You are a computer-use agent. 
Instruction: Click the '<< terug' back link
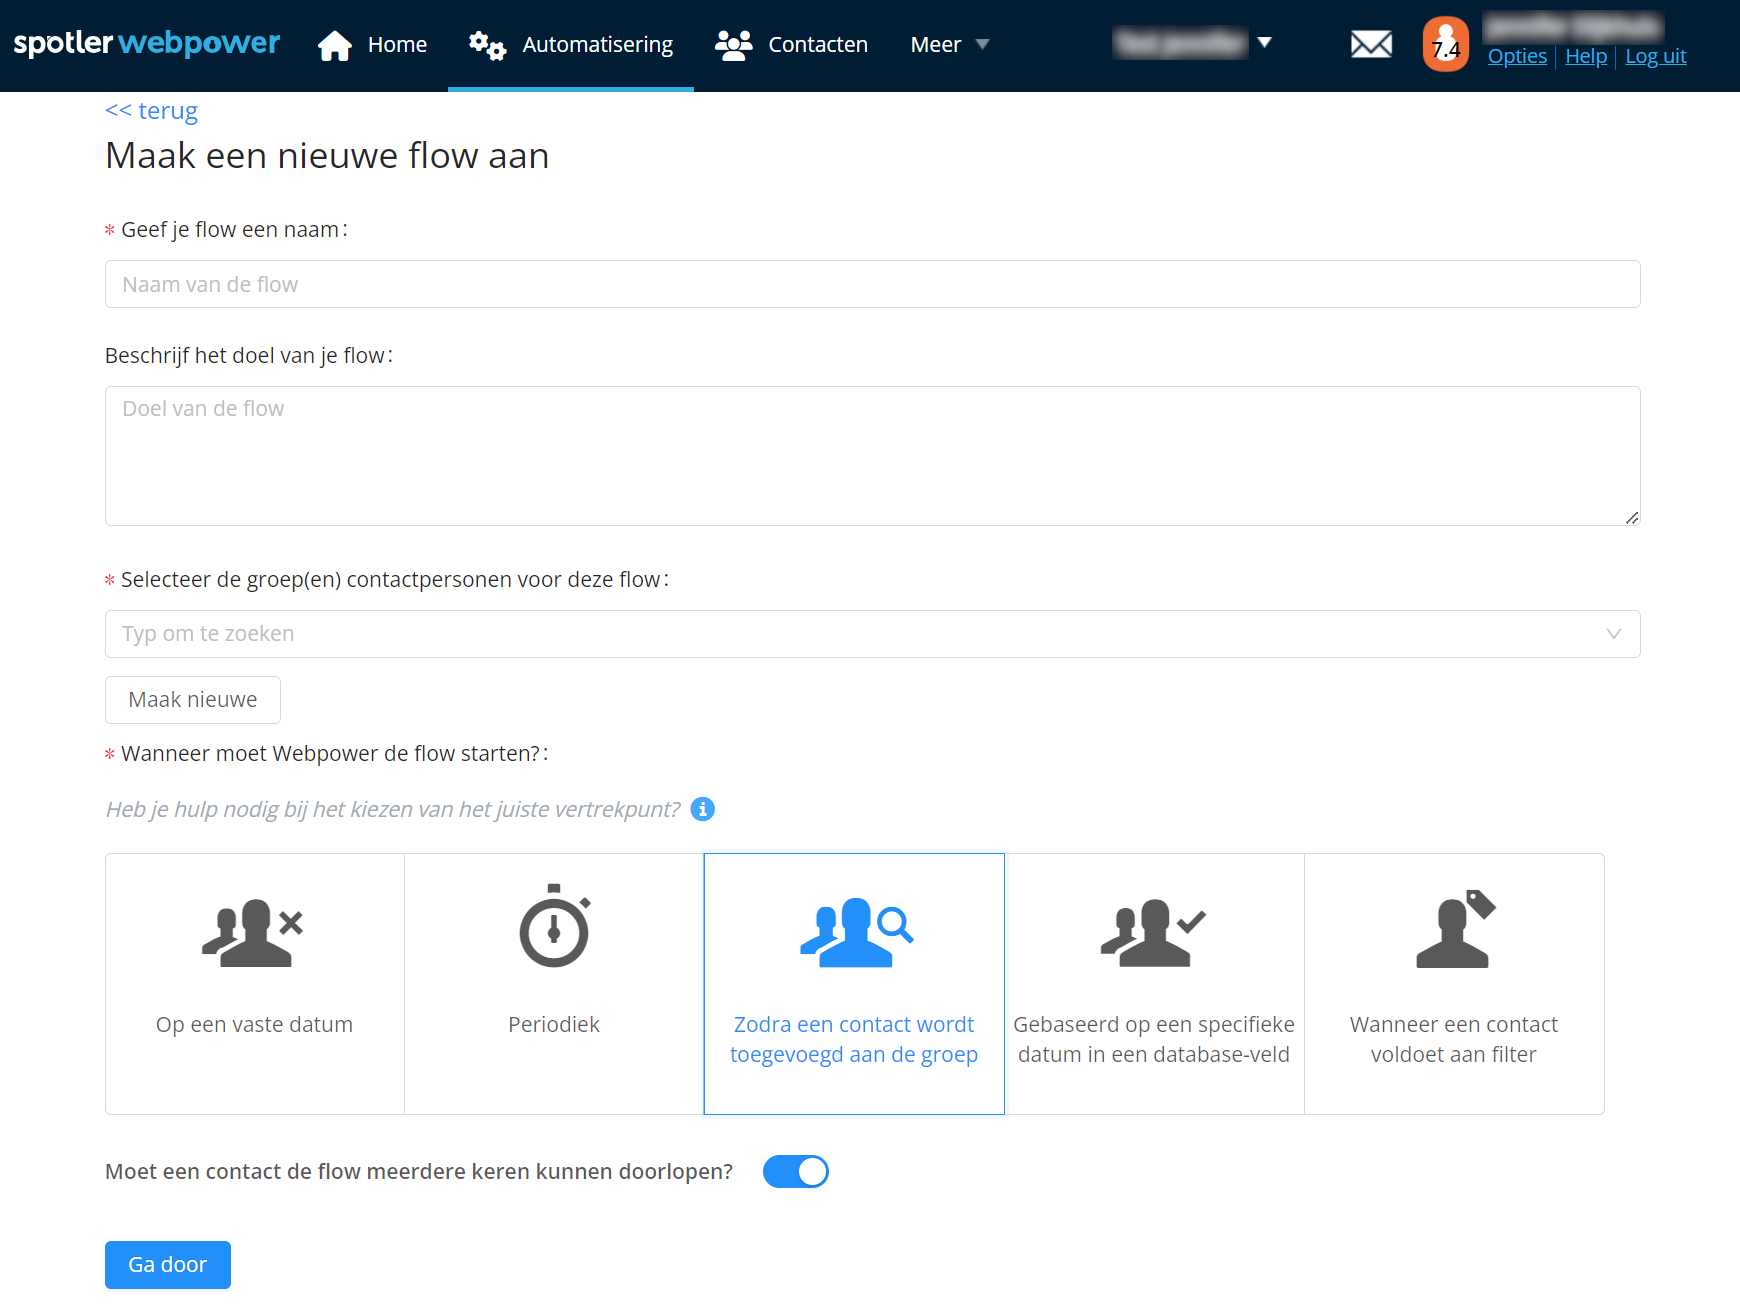click(152, 110)
